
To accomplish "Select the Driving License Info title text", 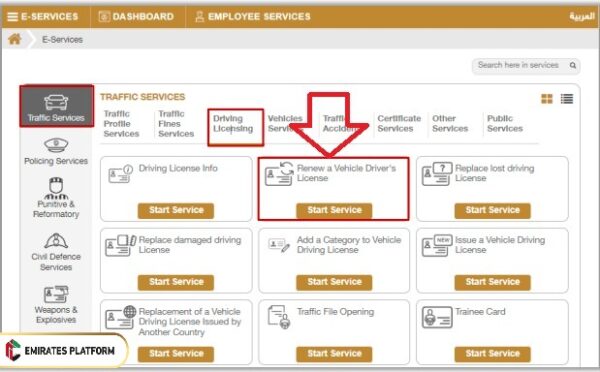I will pos(178,168).
